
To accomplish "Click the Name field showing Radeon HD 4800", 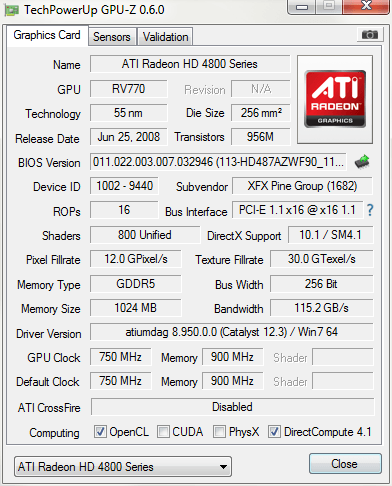I will (x=190, y=64).
